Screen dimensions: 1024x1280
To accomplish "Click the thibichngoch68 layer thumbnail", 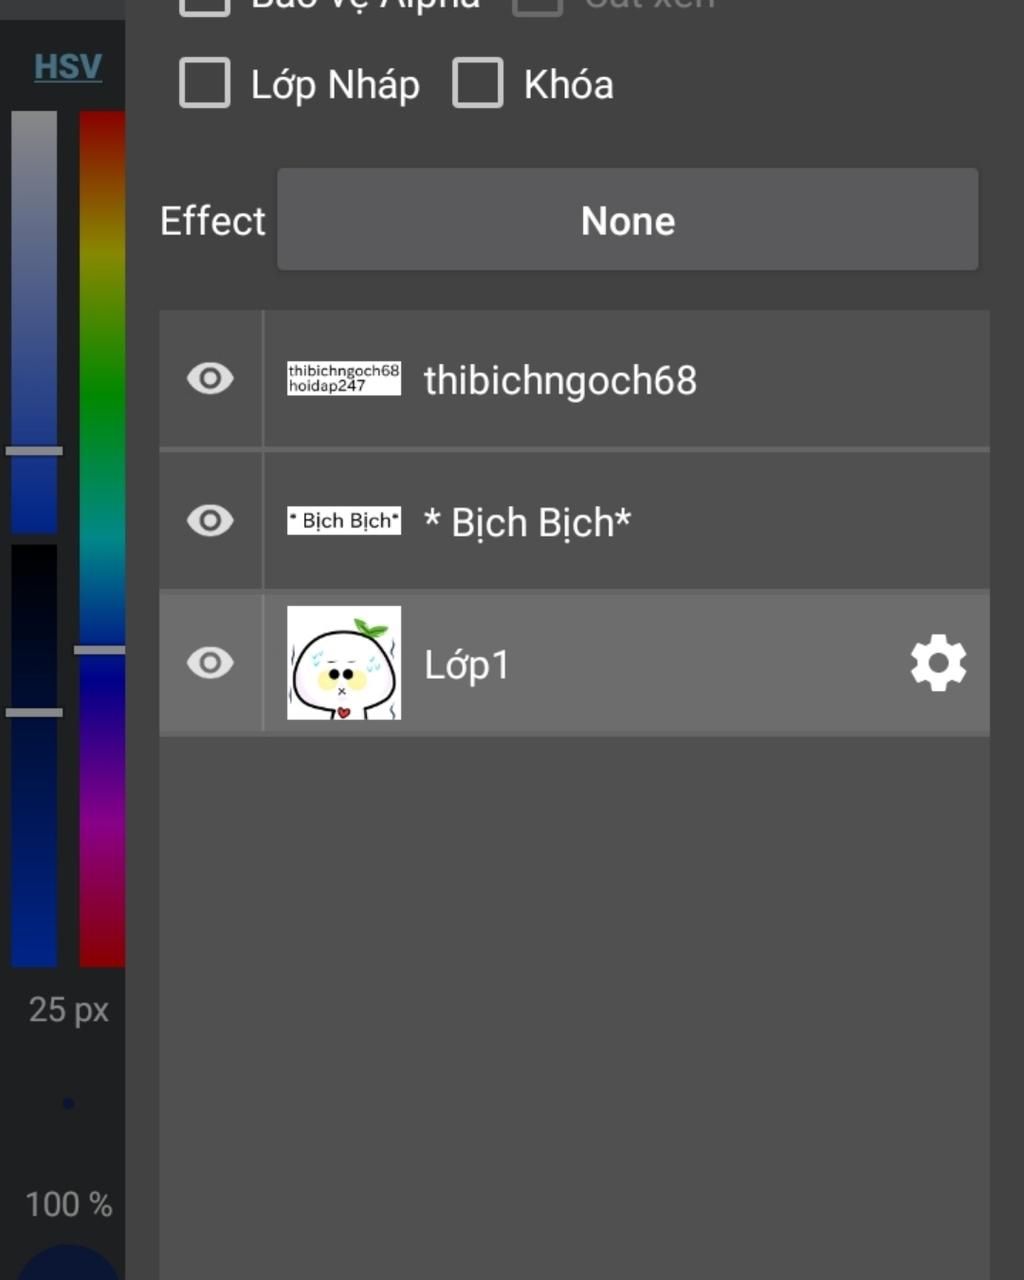I will (x=344, y=379).
